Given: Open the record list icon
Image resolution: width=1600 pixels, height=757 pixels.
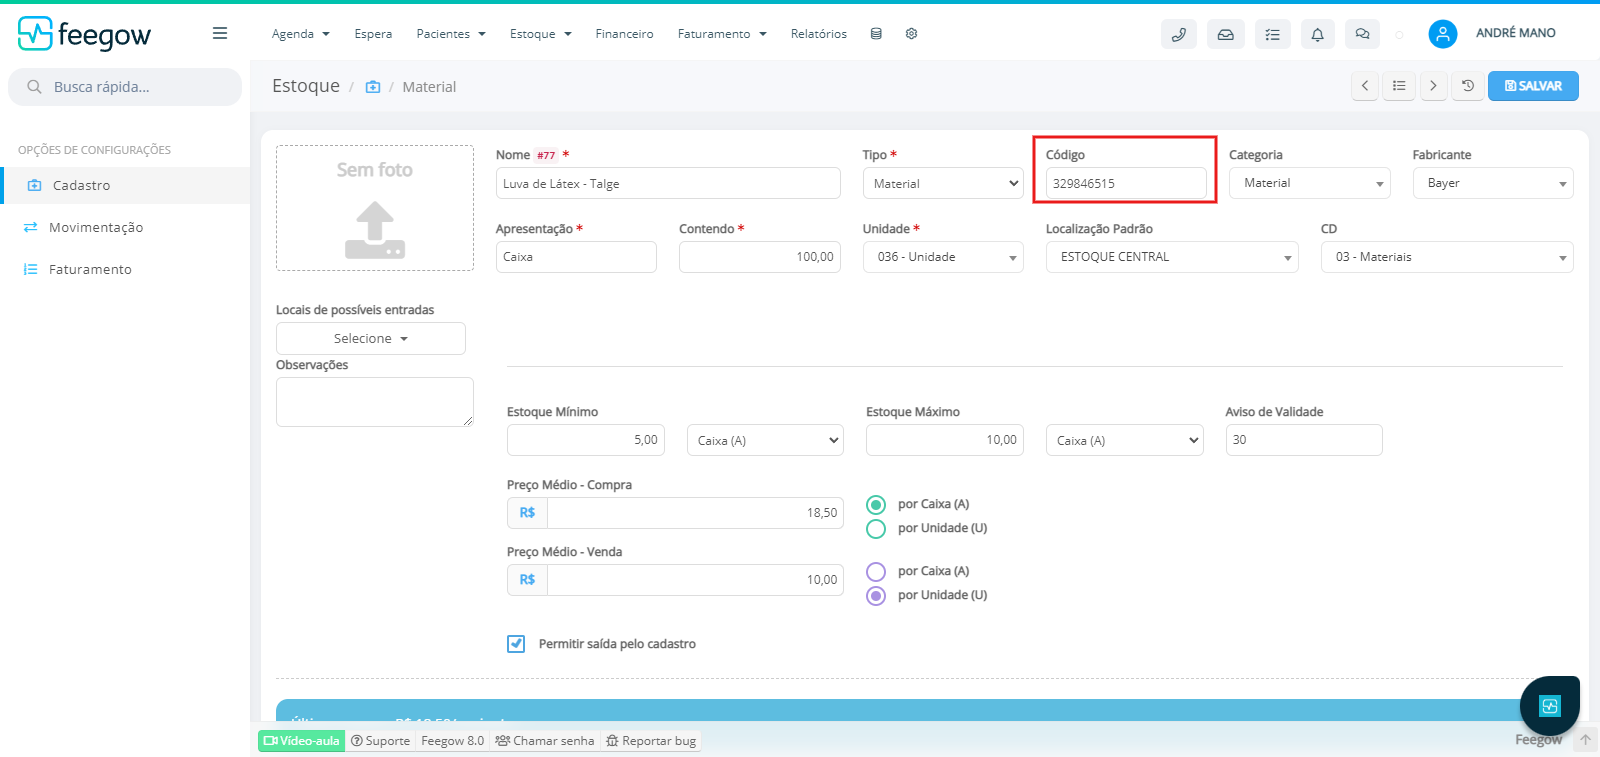Looking at the screenshot, I should pos(1399,86).
